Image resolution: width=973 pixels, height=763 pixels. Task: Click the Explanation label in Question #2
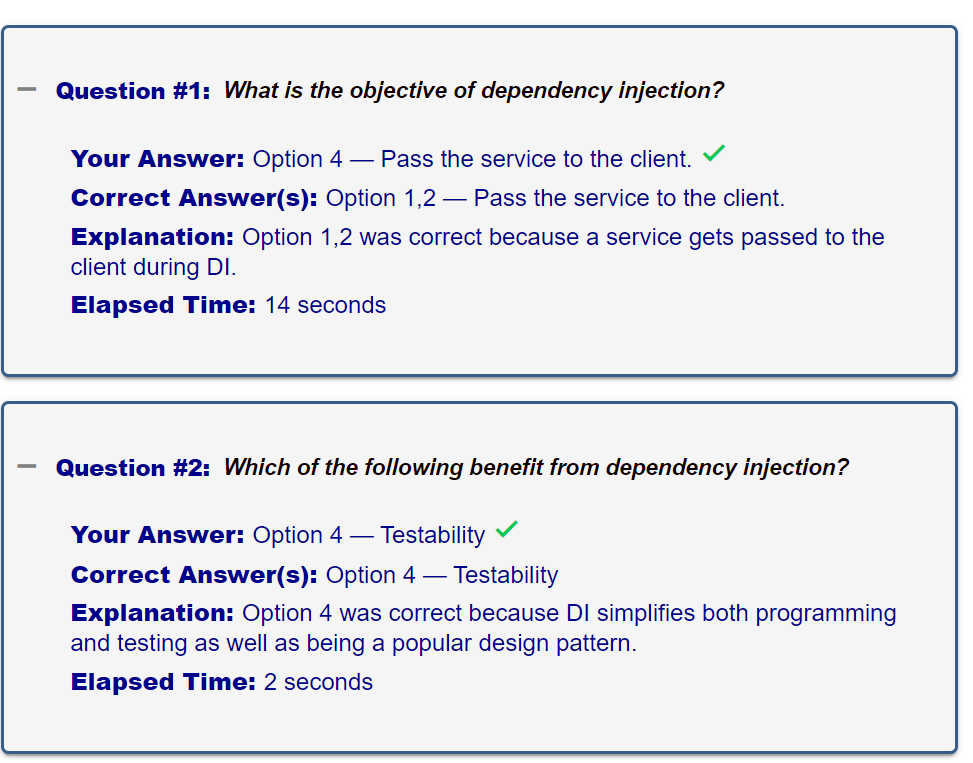tap(152, 613)
